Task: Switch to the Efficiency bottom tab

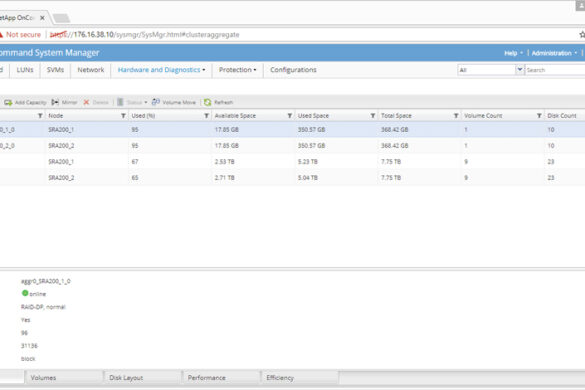Action: (x=300, y=378)
